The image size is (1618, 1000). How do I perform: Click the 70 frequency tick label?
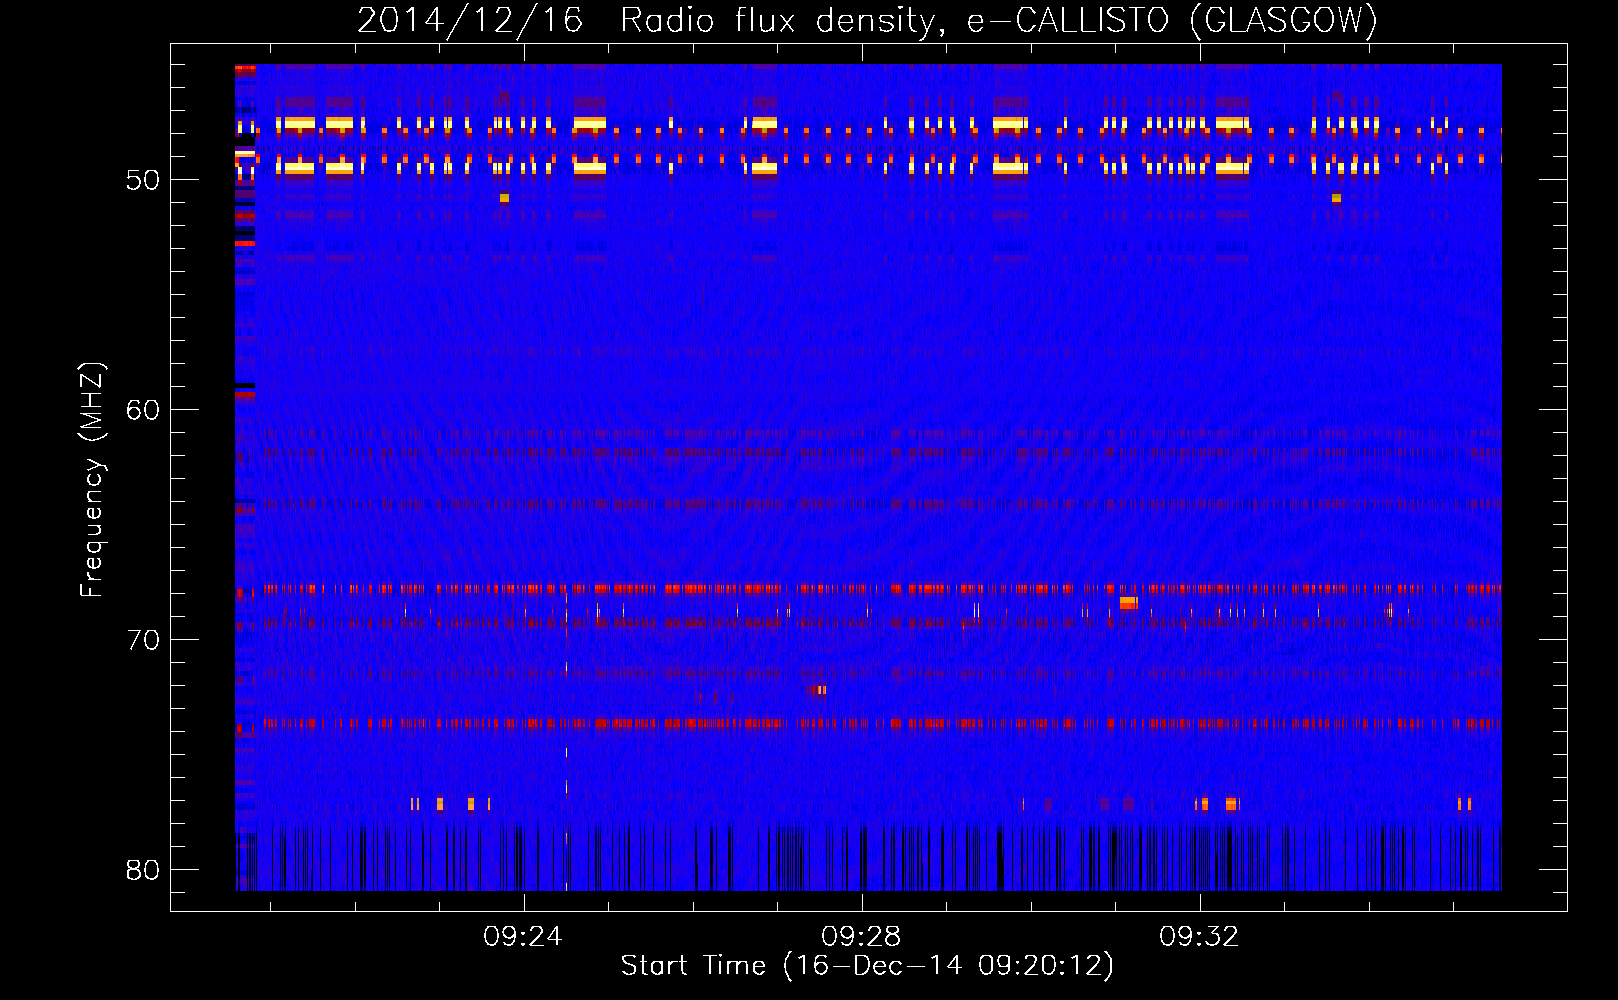click(143, 640)
